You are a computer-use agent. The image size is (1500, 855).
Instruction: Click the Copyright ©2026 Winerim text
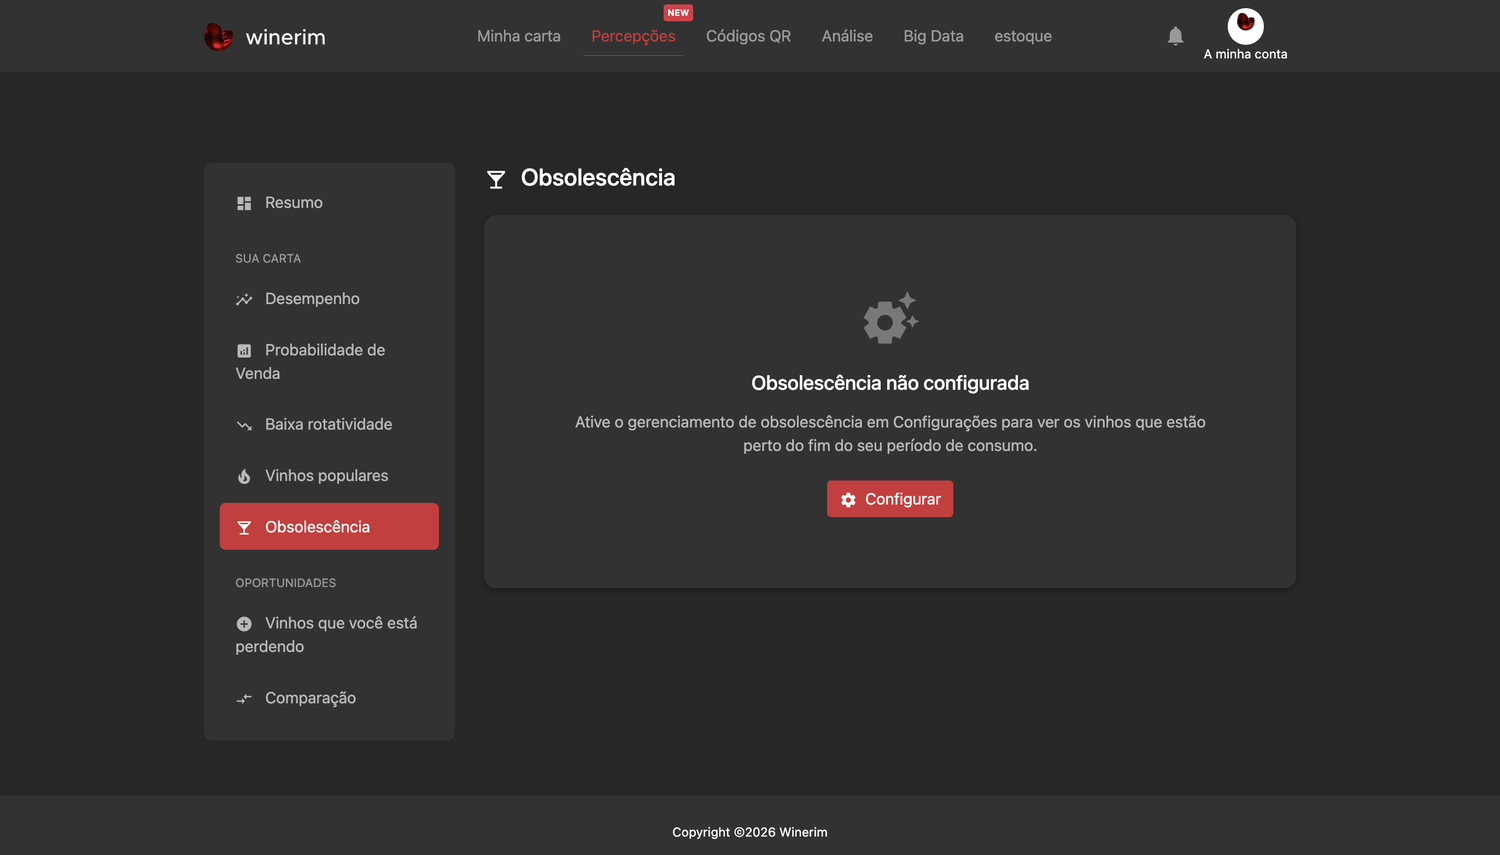pyautogui.click(x=750, y=832)
